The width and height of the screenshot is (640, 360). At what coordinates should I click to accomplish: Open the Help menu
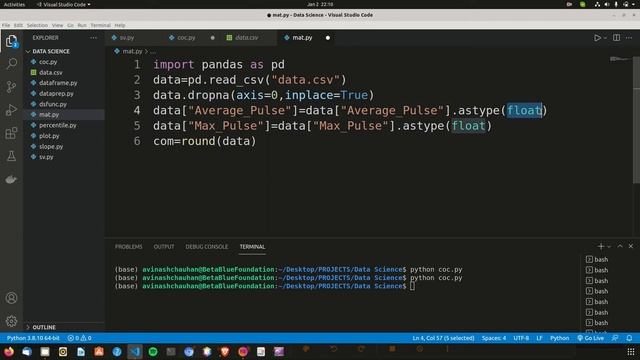[120, 25]
